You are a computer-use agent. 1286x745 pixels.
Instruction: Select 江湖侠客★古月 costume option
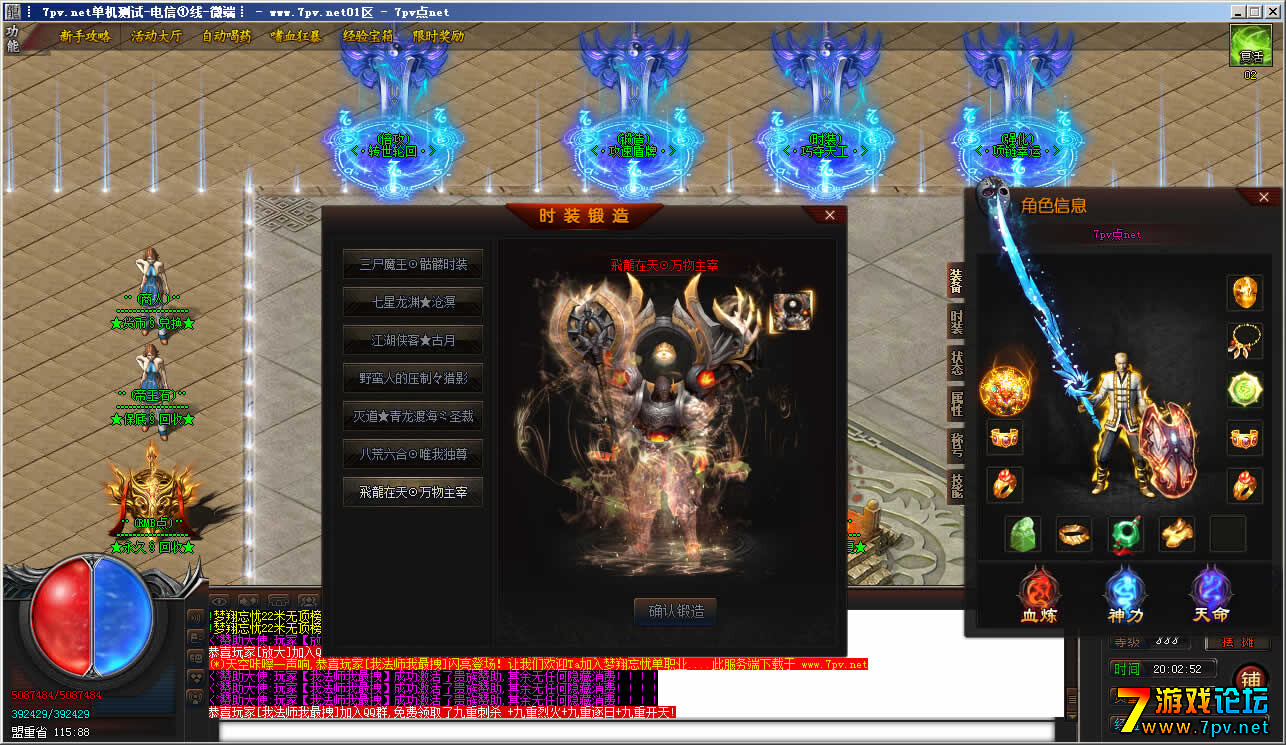point(413,340)
